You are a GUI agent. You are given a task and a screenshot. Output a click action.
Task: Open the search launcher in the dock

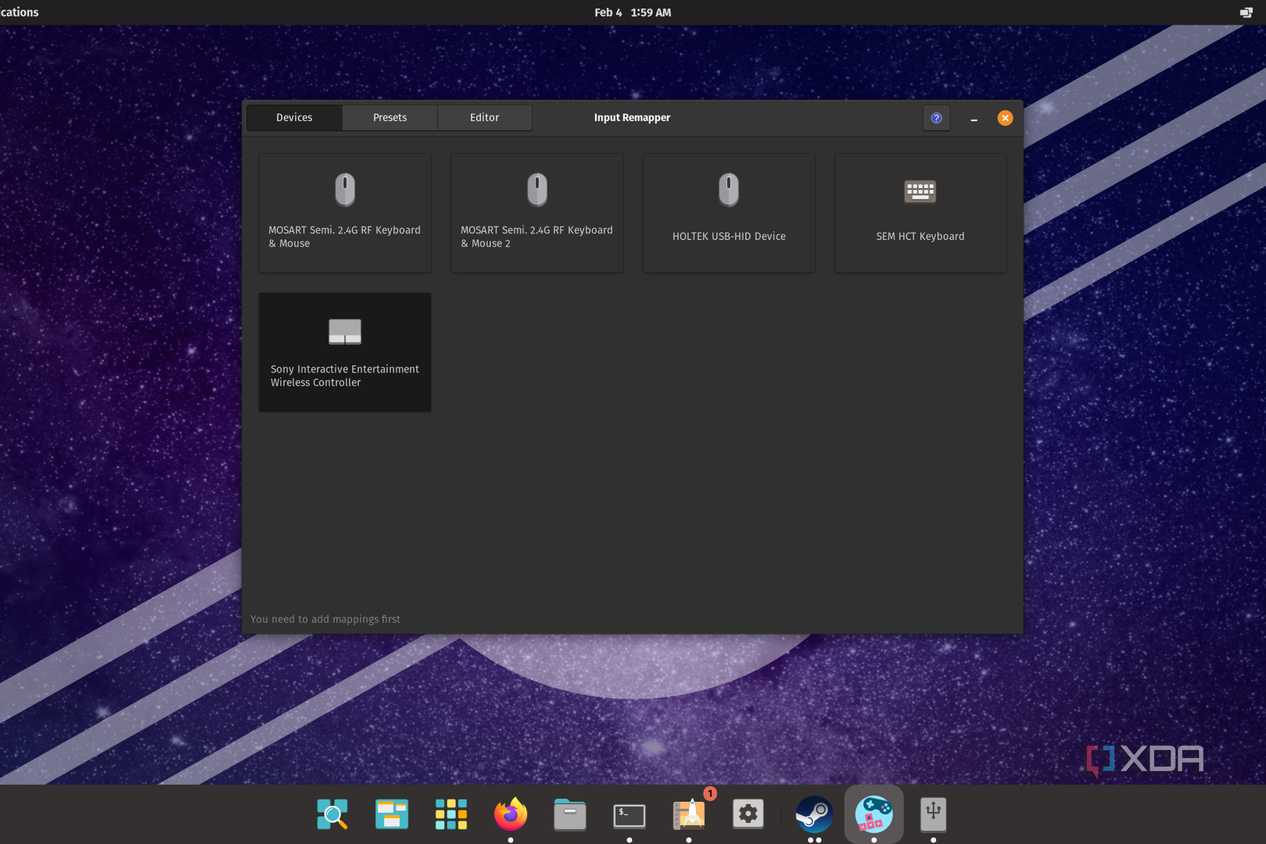tap(332, 814)
